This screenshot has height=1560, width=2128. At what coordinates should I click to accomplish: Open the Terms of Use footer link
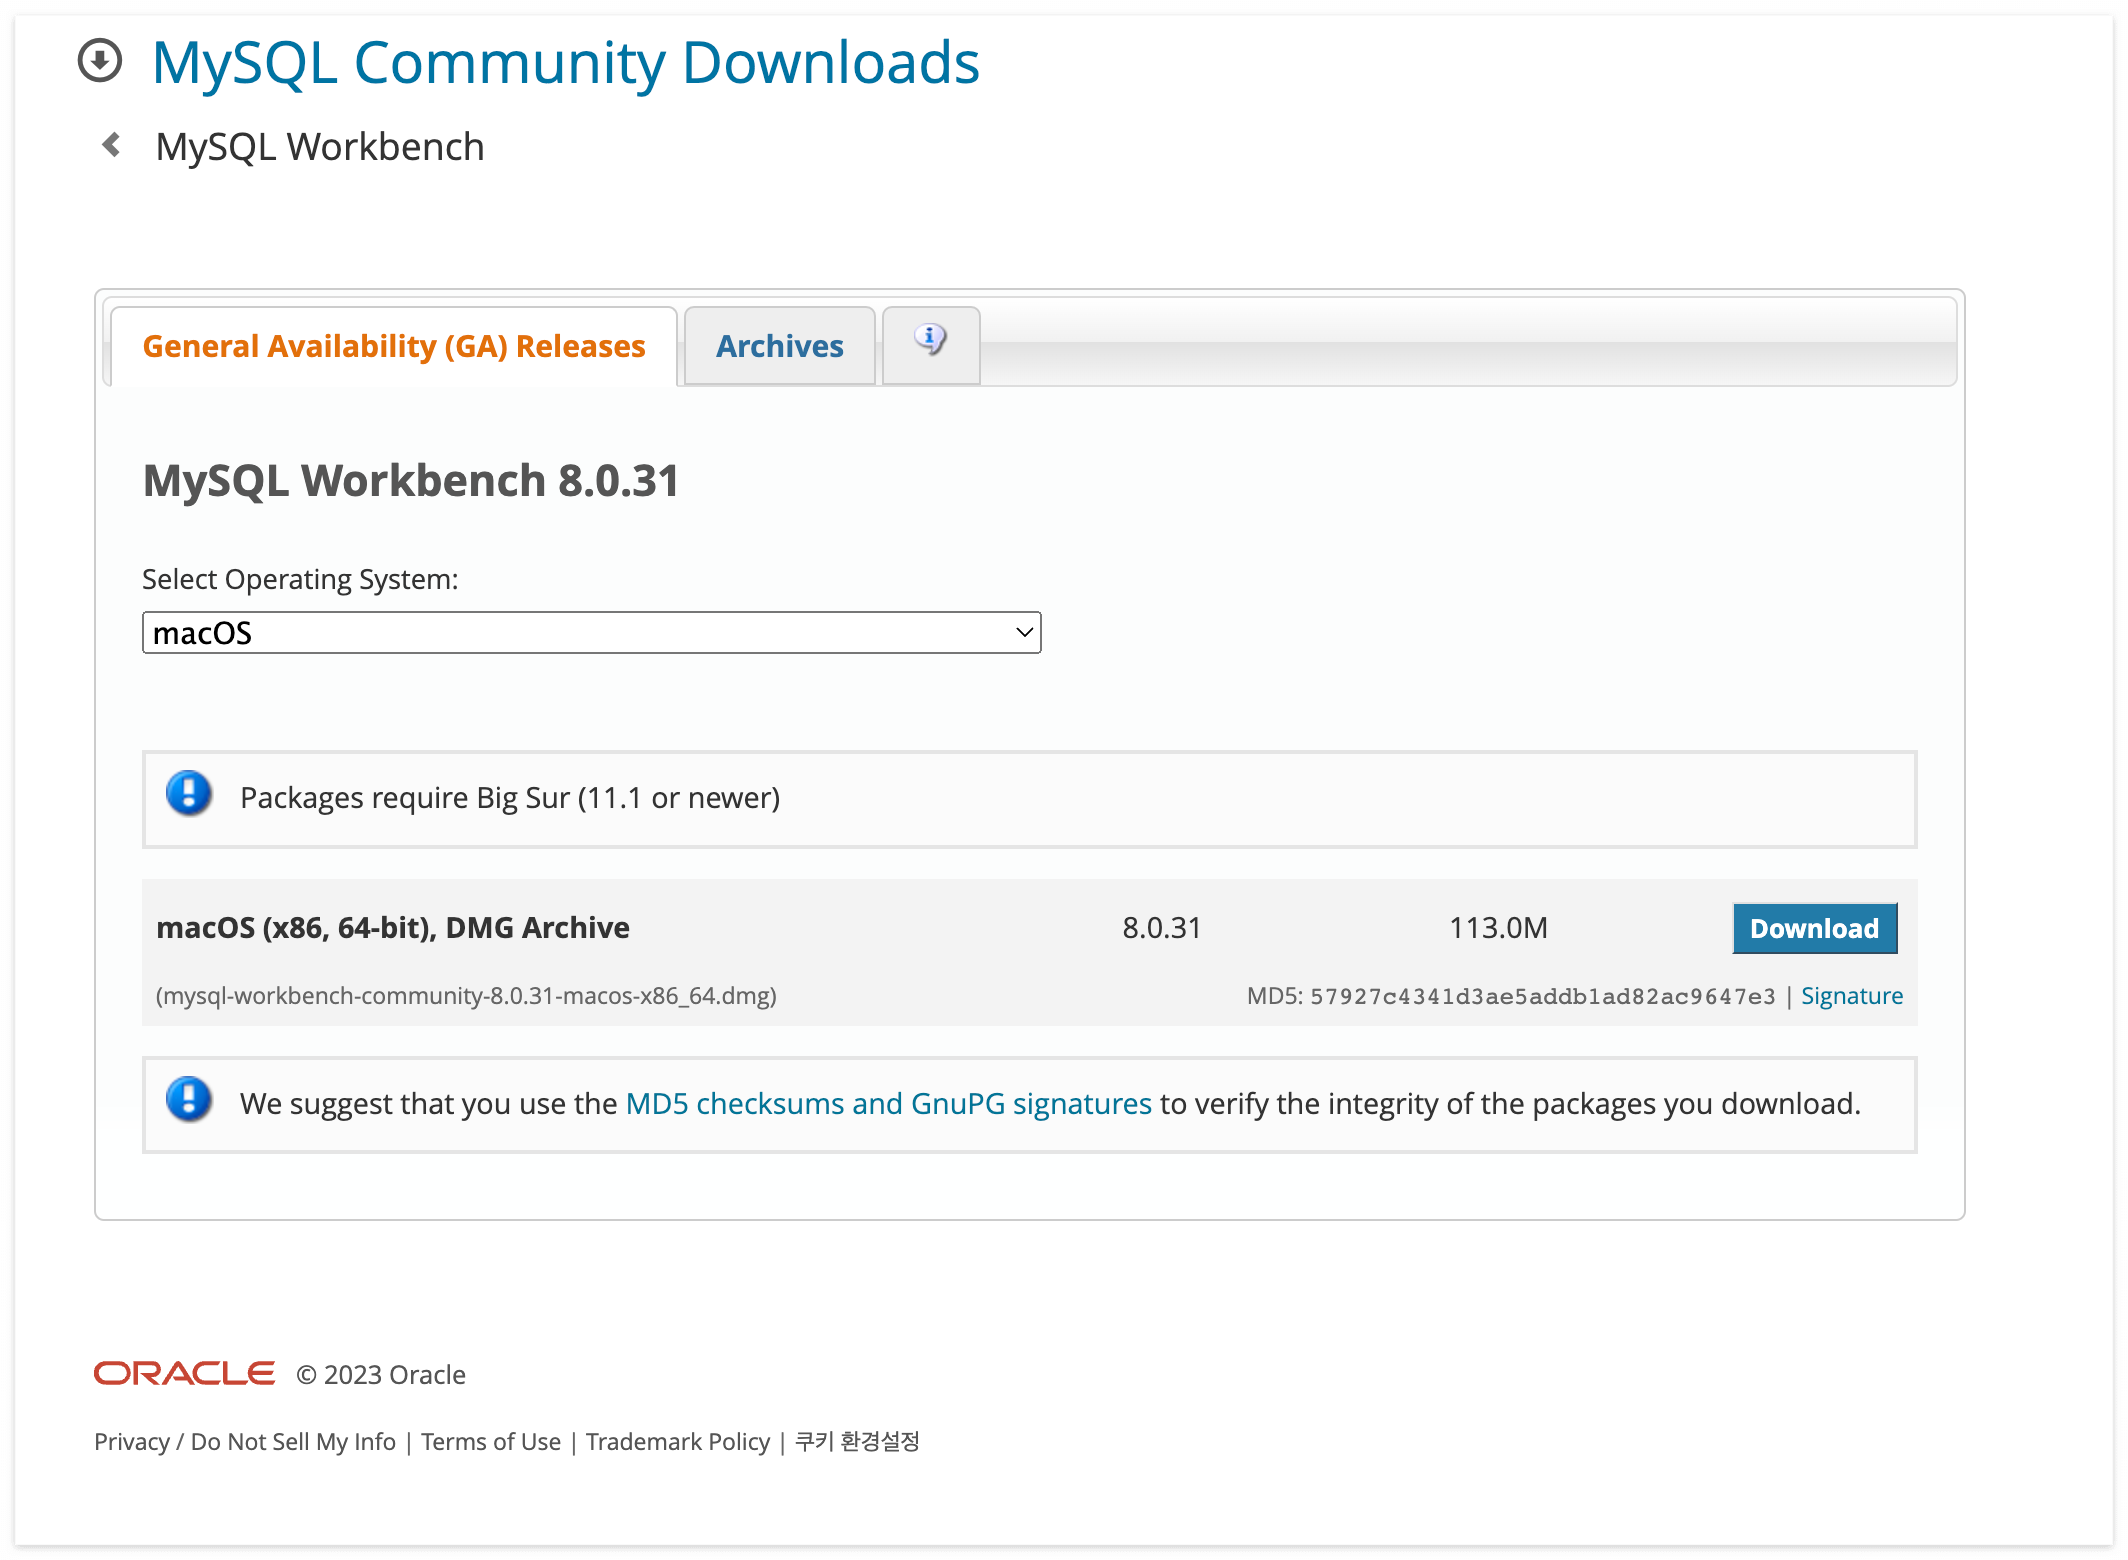pyautogui.click(x=490, y=1441)
